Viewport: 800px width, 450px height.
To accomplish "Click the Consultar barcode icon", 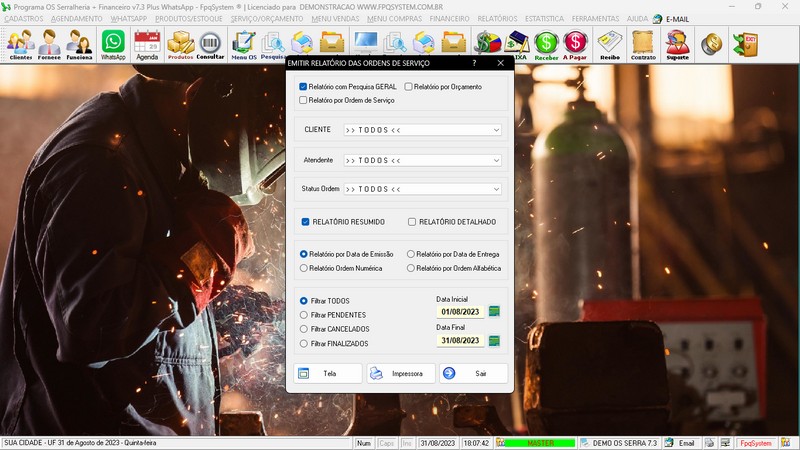I will click(210, 44).
